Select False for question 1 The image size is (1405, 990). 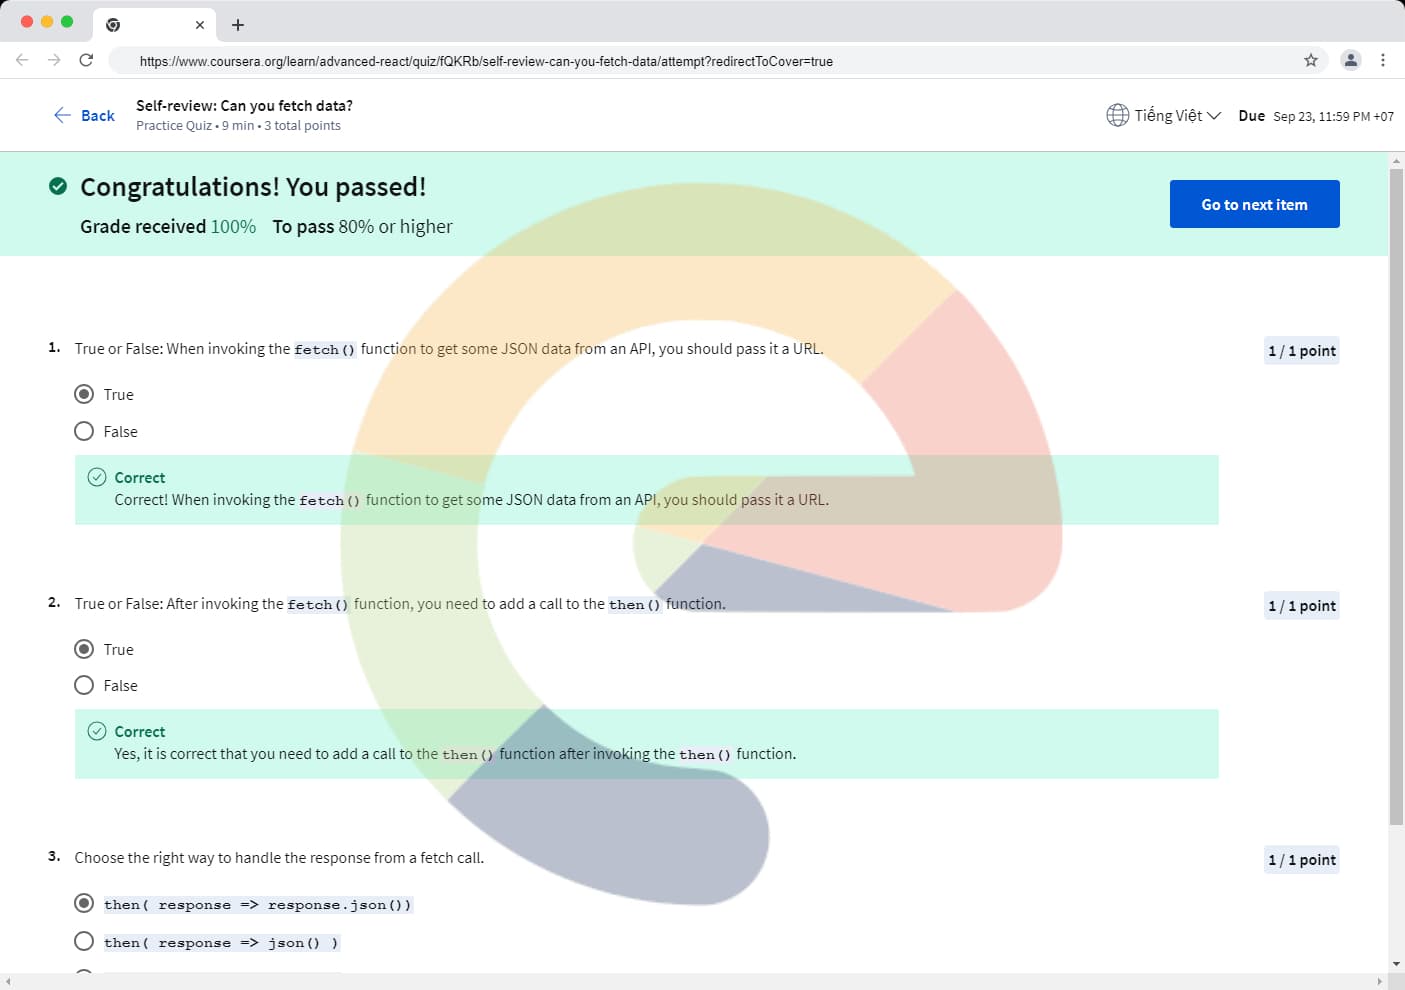point(85,431)
